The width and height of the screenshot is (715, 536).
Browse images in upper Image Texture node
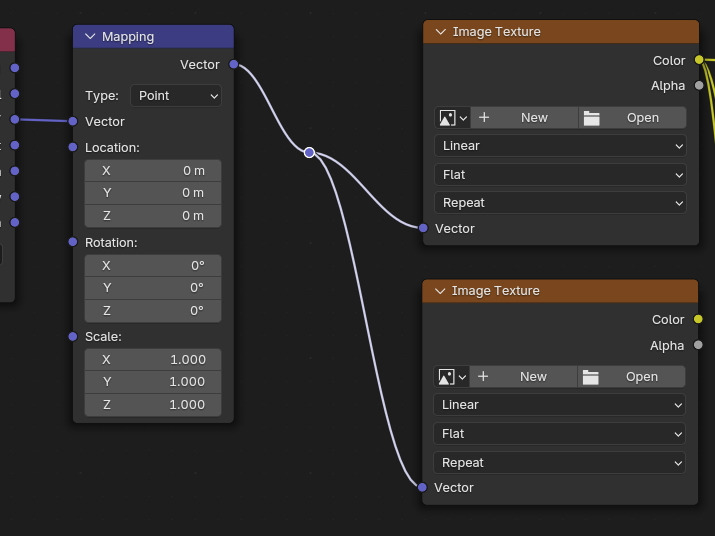[x=453, y=118]
